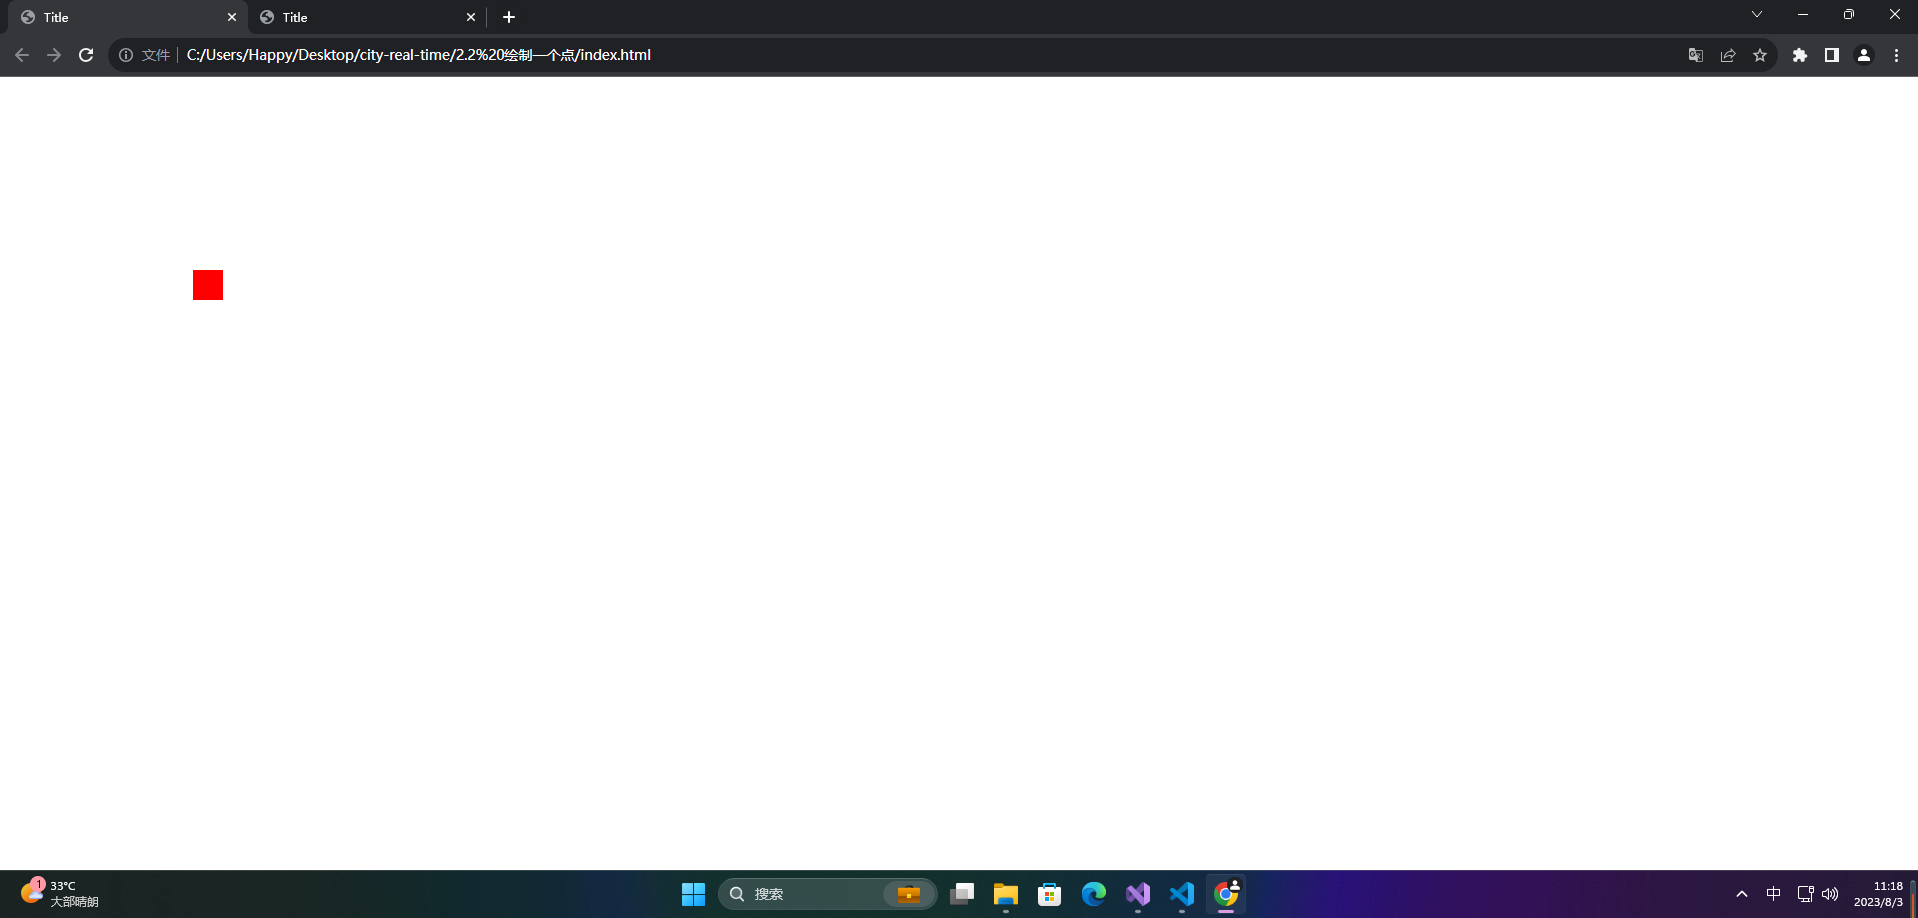
Task: Open network settings from the tray
Action: click(1805, 894)
